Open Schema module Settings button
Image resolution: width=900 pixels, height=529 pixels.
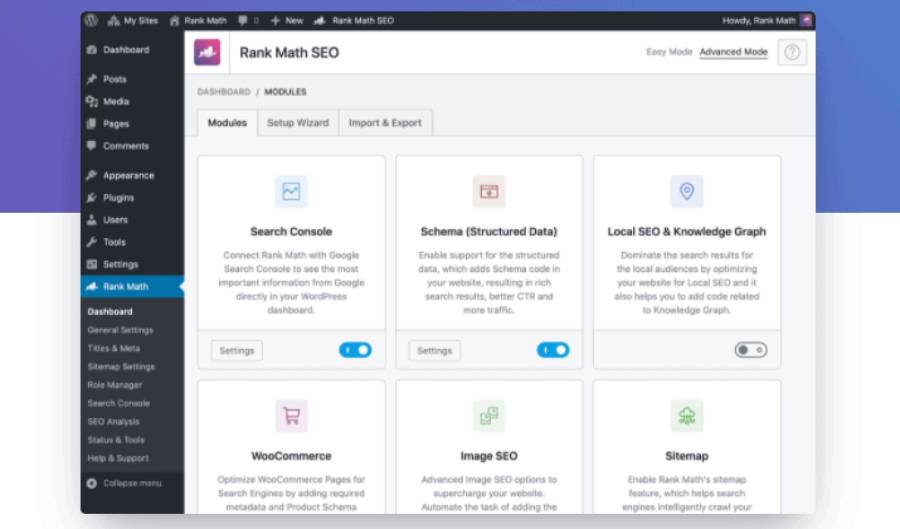435,351
